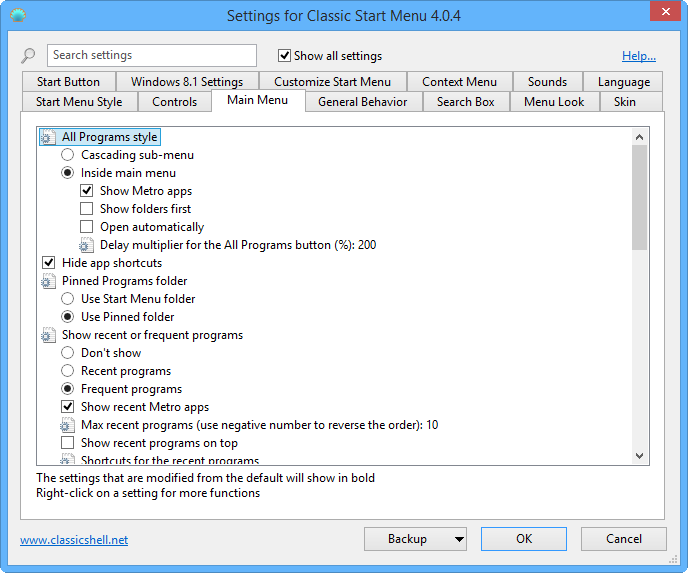Open the Controls tab

175,102
